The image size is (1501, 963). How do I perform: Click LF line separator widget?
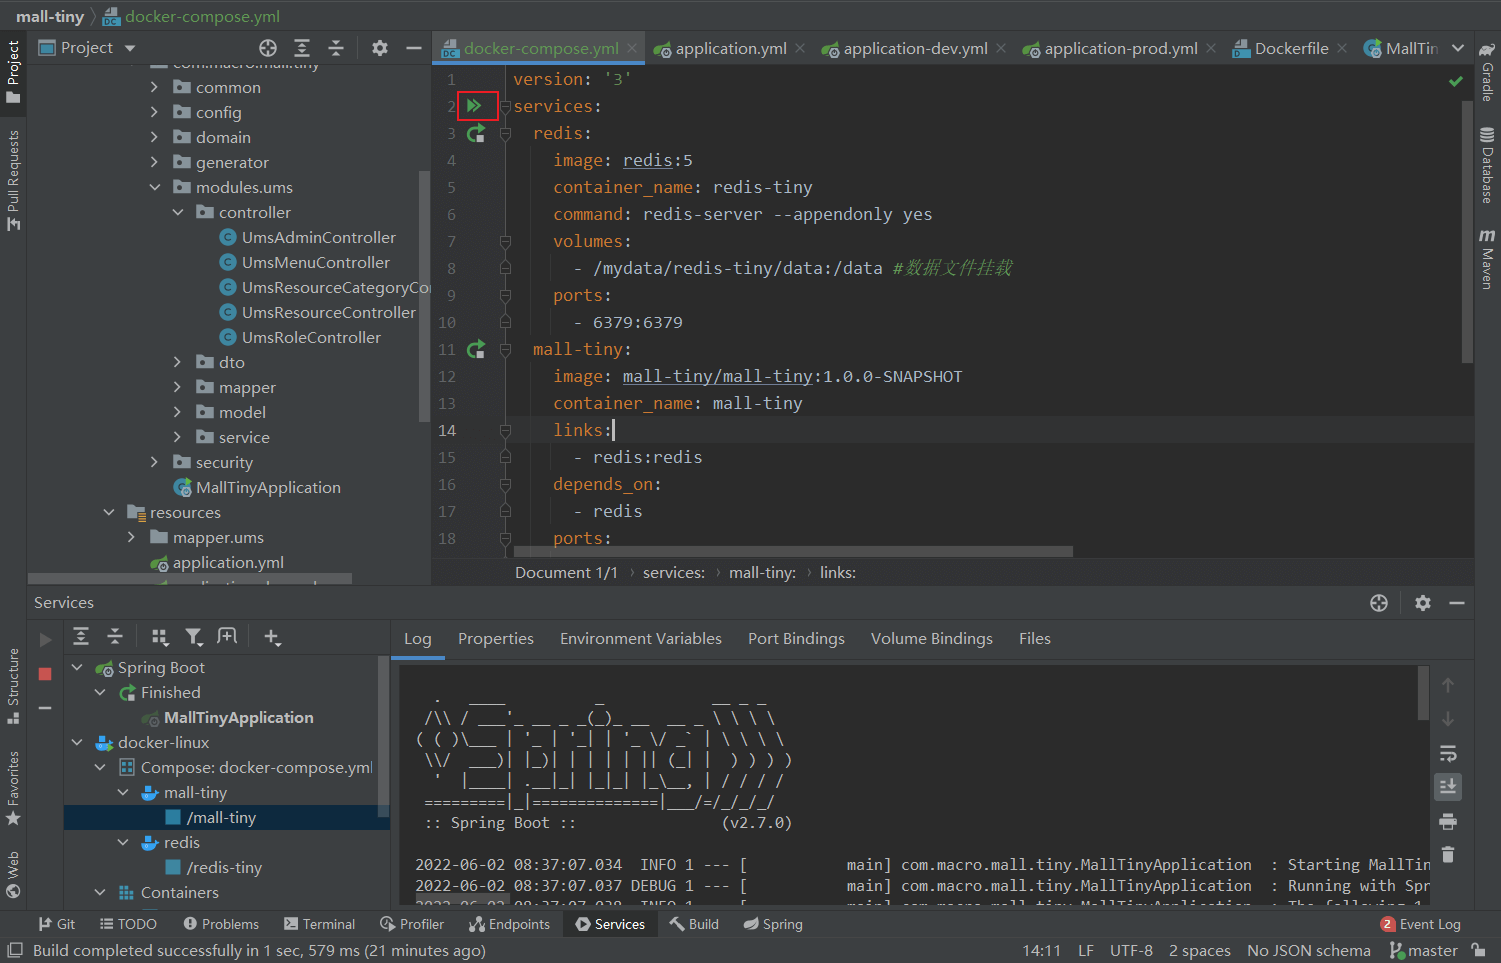pyautogui.click(x=1085, y=950)
